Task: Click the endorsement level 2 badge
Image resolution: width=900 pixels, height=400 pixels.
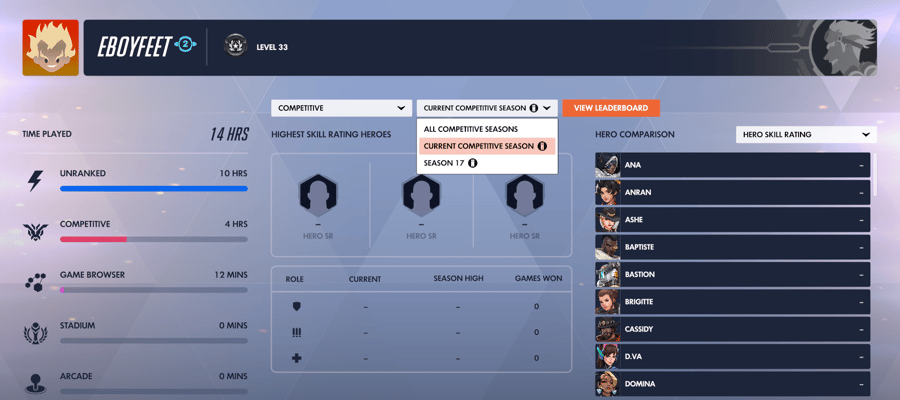Action: (187, 45)
